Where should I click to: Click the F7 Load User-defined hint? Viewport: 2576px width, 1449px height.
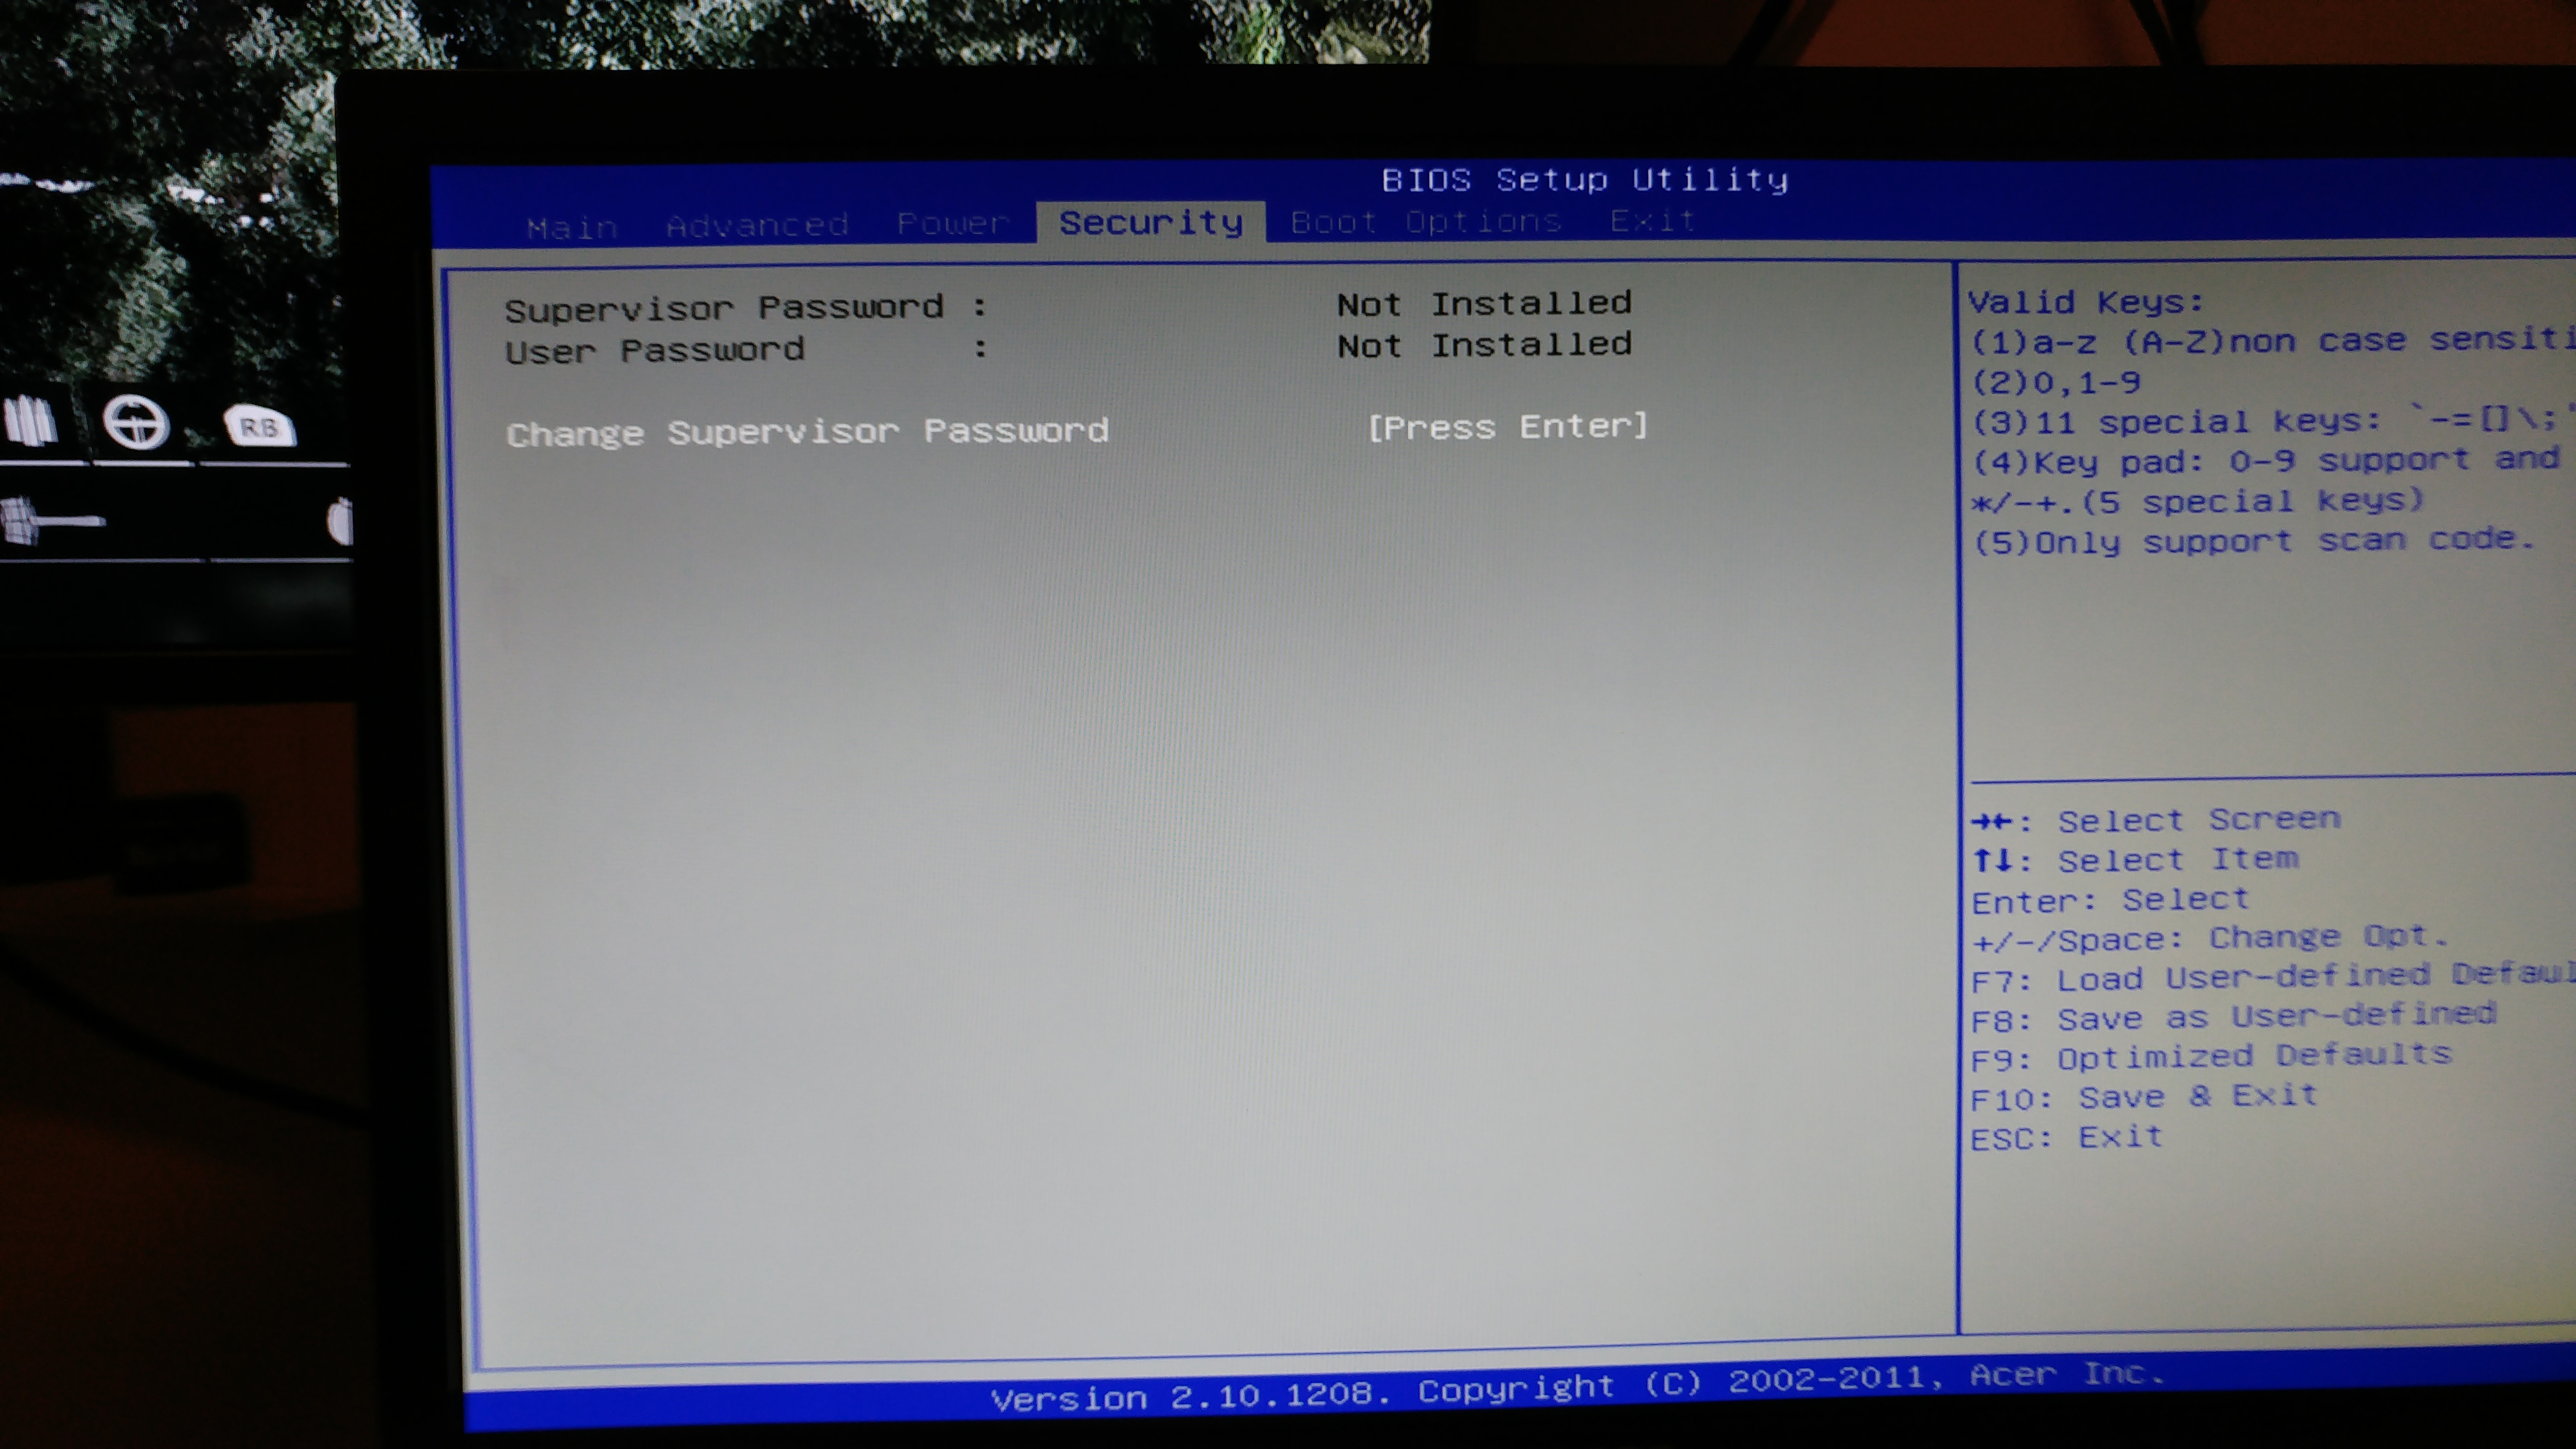click(x=2272, y=977)
